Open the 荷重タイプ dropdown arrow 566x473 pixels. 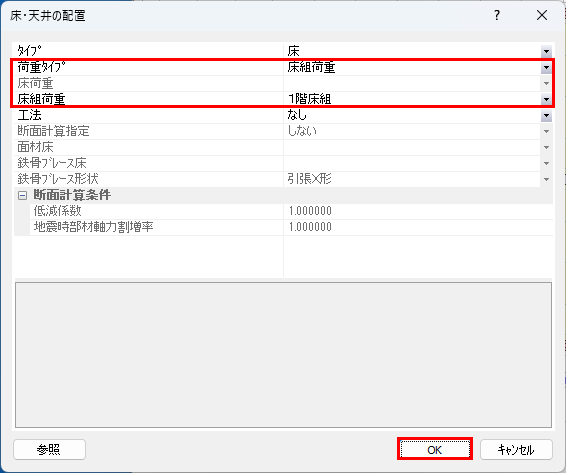coord(546,68)
